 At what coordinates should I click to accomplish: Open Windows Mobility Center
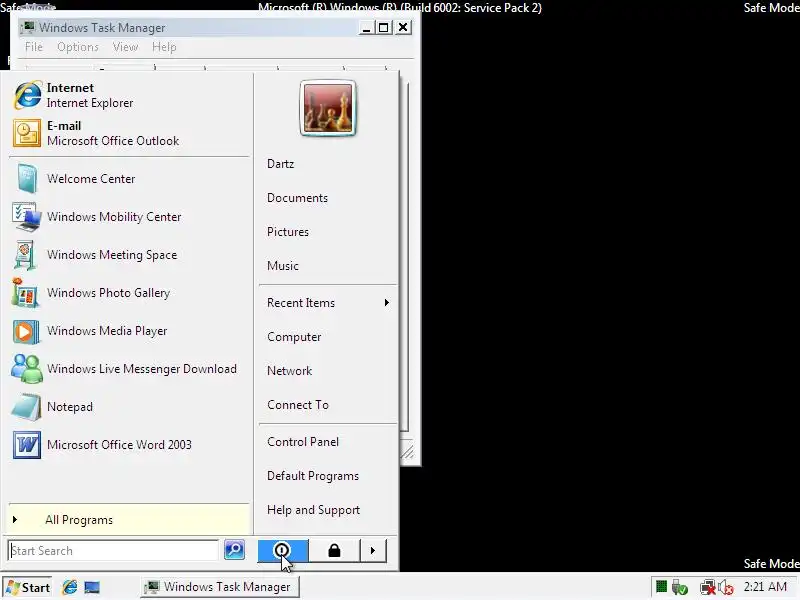tap(130, 217)
